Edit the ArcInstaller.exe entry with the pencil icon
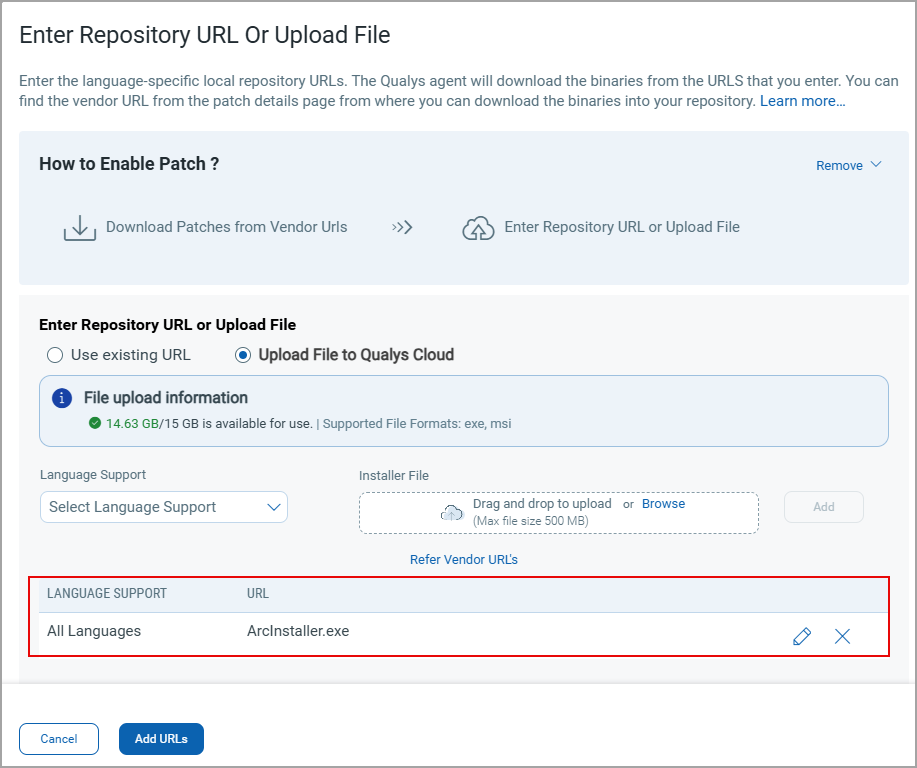This screenshot has height=768, width=917. (x=801, y=636)
